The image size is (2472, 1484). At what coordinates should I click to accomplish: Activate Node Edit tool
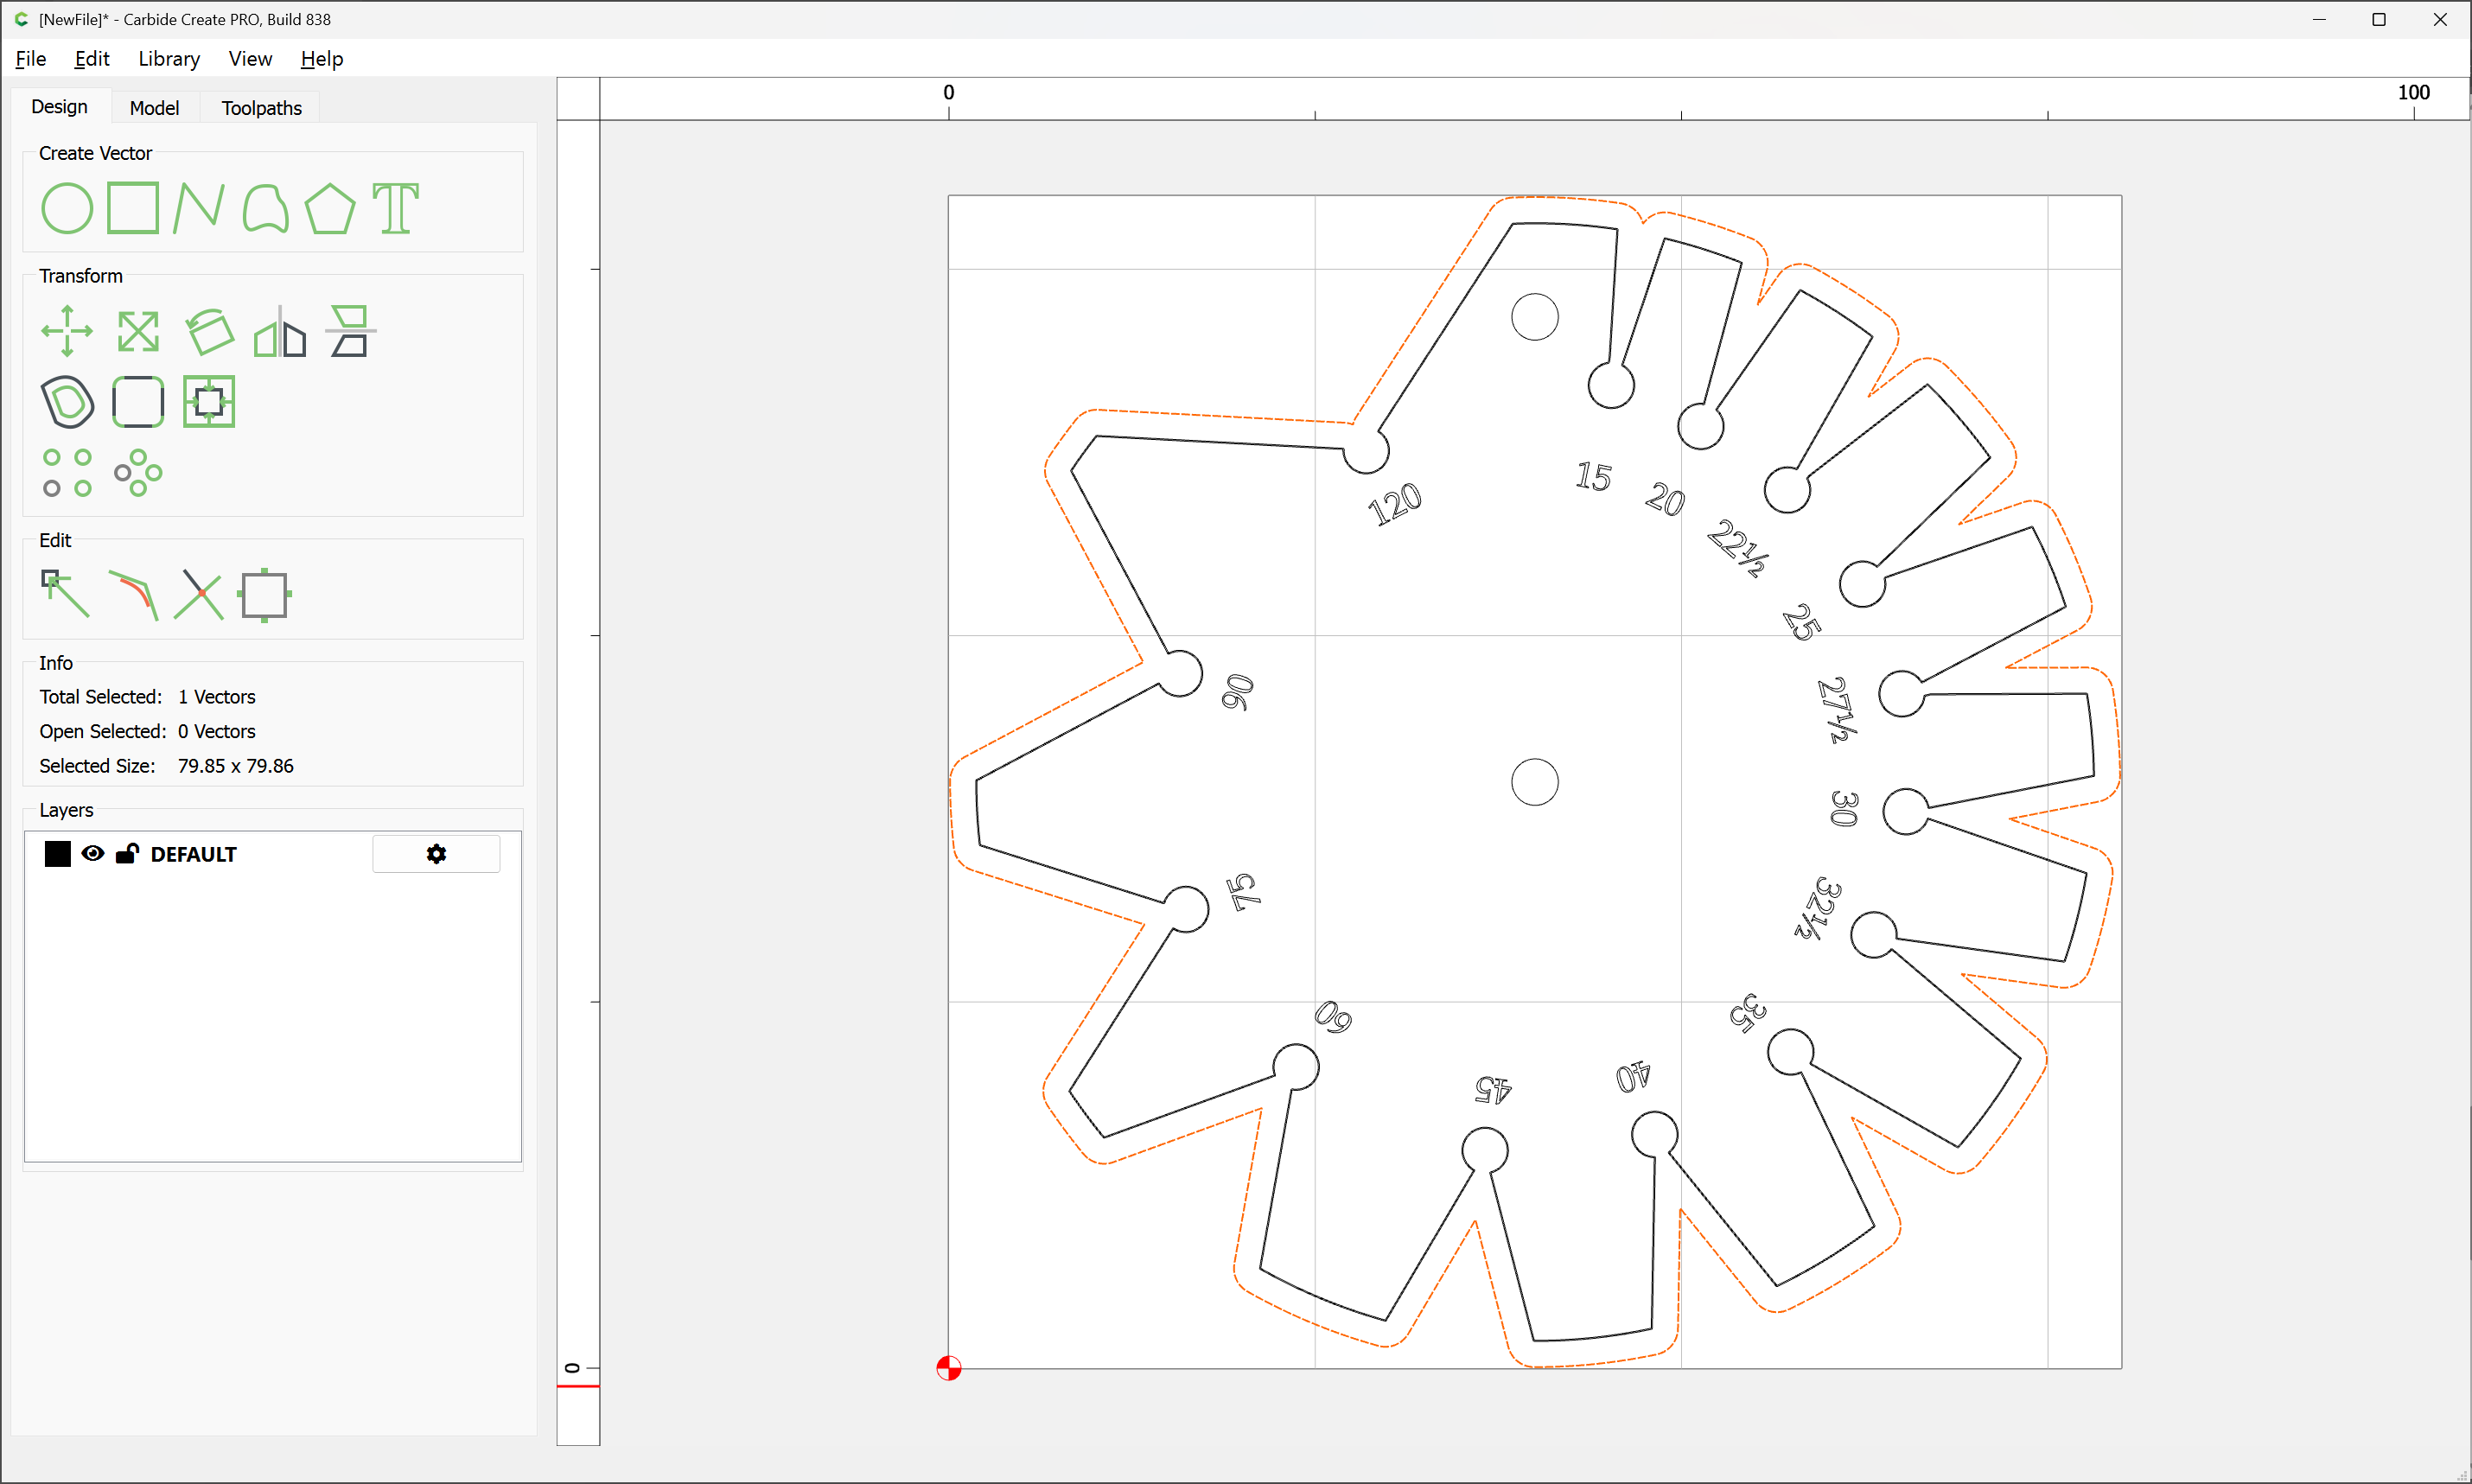[x=65, y=595]
